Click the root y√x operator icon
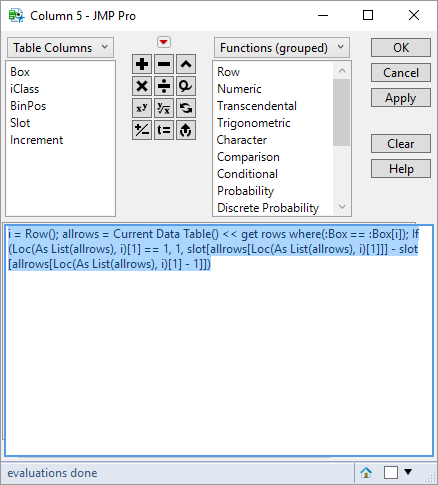The height and width of the screenshot is (485, 438). (x=164, y=108)
